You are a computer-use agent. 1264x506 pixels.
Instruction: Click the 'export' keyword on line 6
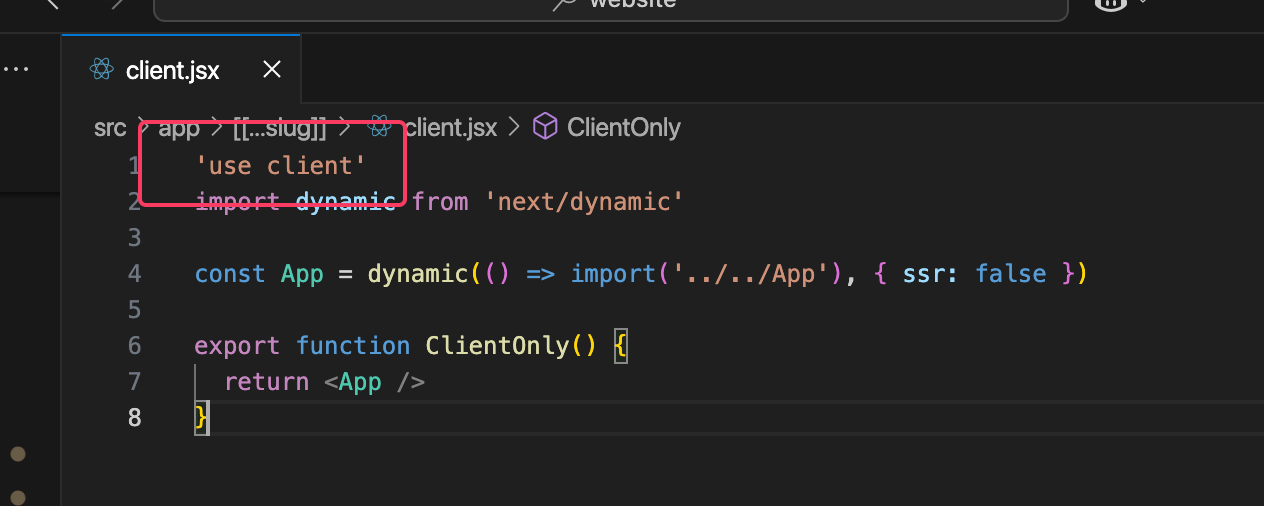pos(237,346)
